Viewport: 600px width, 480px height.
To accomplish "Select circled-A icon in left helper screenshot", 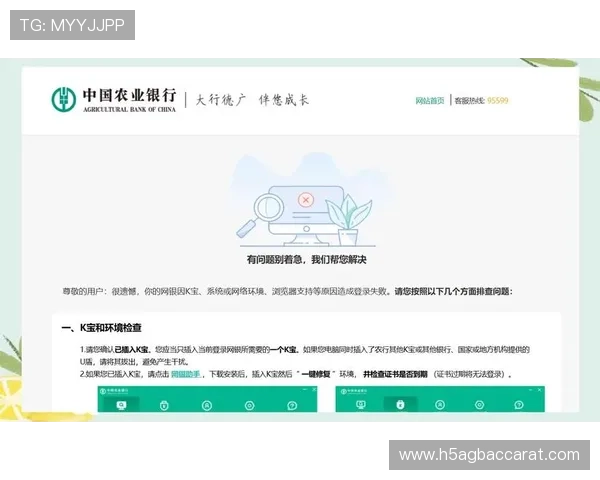I will point(207,405).
